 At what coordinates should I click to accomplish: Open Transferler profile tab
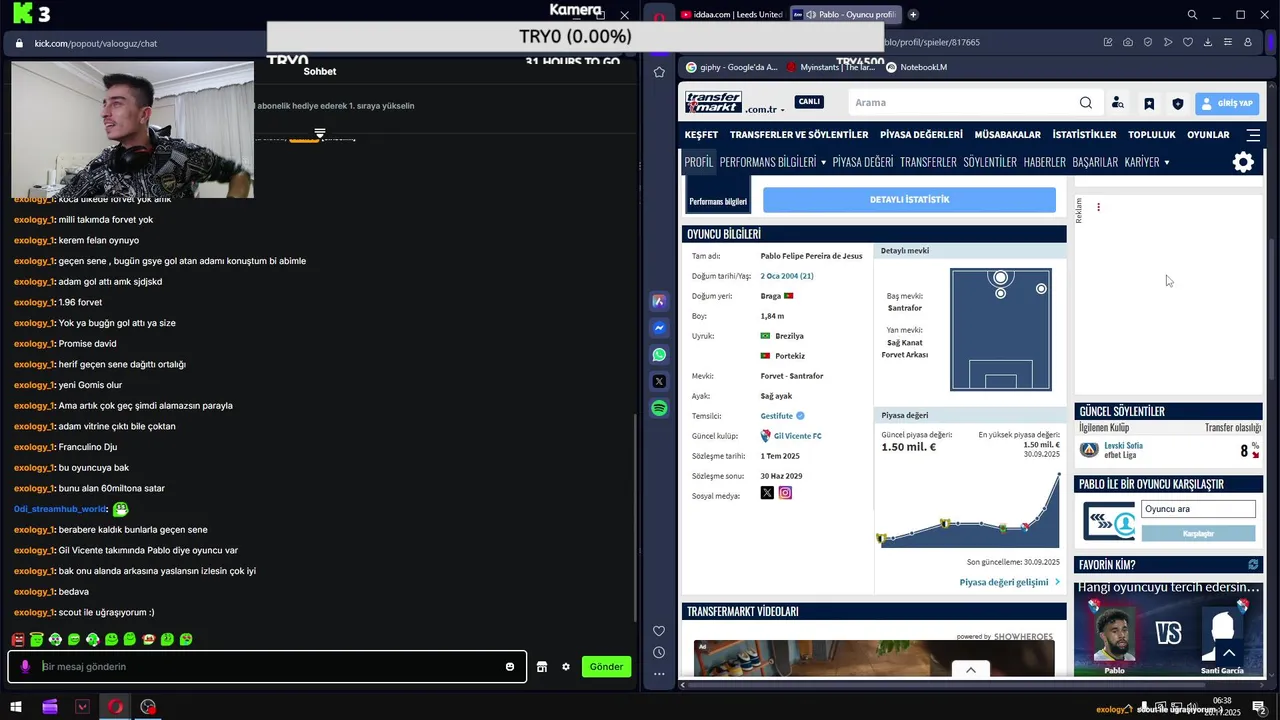[x=928, y=162]
